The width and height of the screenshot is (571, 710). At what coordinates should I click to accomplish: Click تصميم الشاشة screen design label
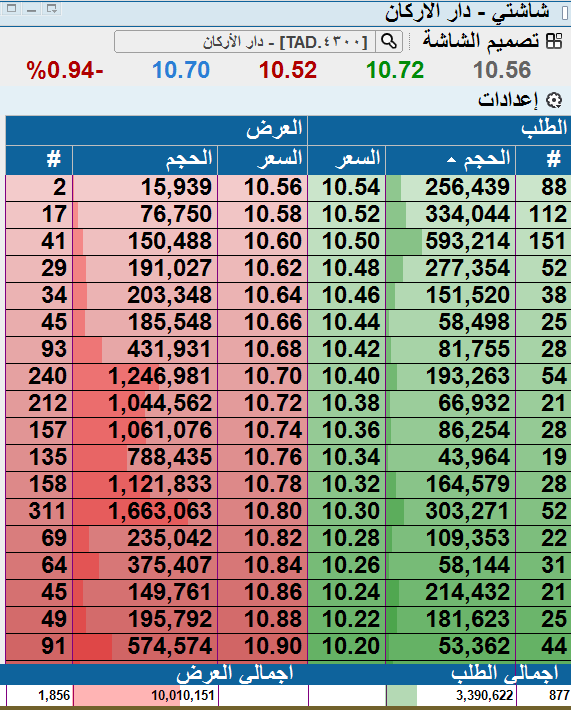(481, 41)
